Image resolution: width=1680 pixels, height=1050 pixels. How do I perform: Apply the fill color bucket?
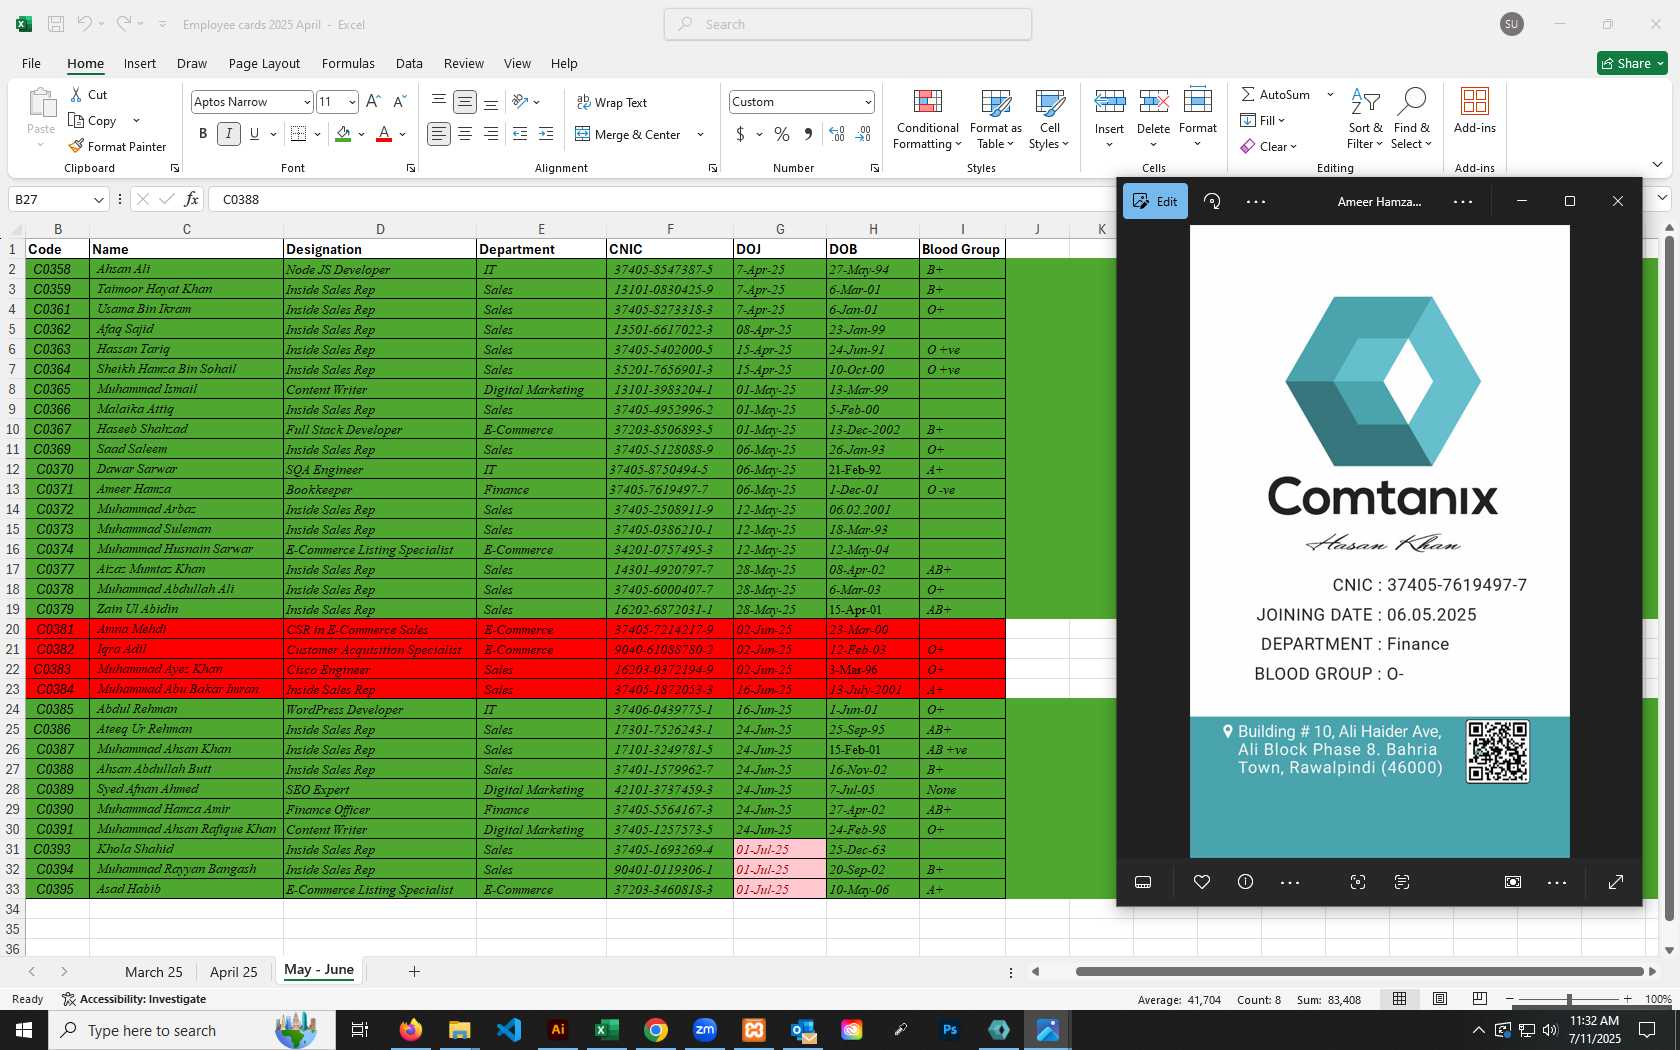(x=343, y=134)
